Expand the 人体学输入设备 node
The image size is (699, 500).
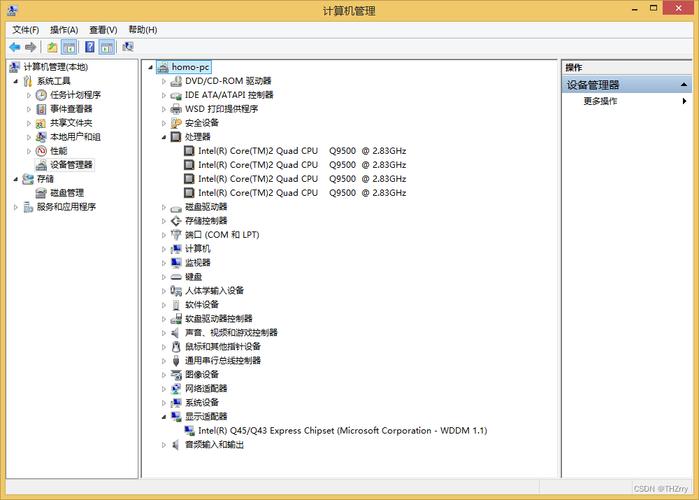point(164,291)
